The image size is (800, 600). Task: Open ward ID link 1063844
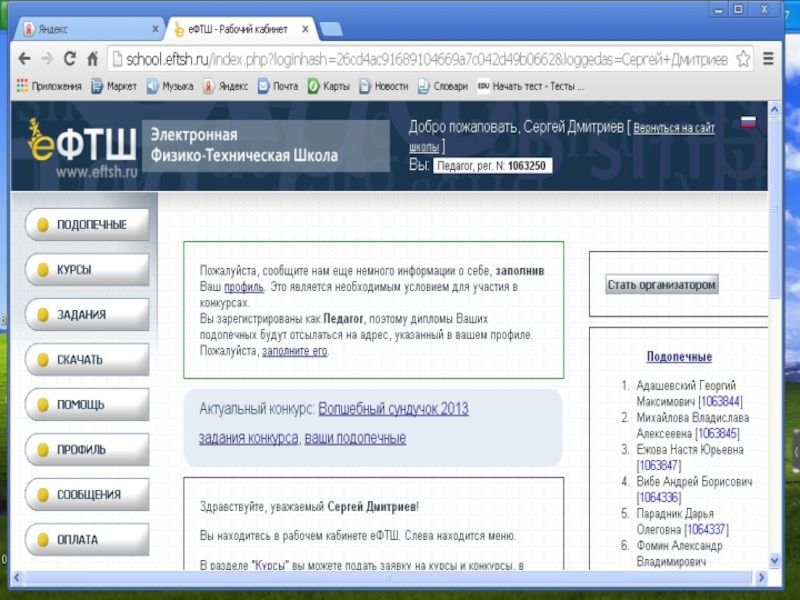tap(720, 402)
